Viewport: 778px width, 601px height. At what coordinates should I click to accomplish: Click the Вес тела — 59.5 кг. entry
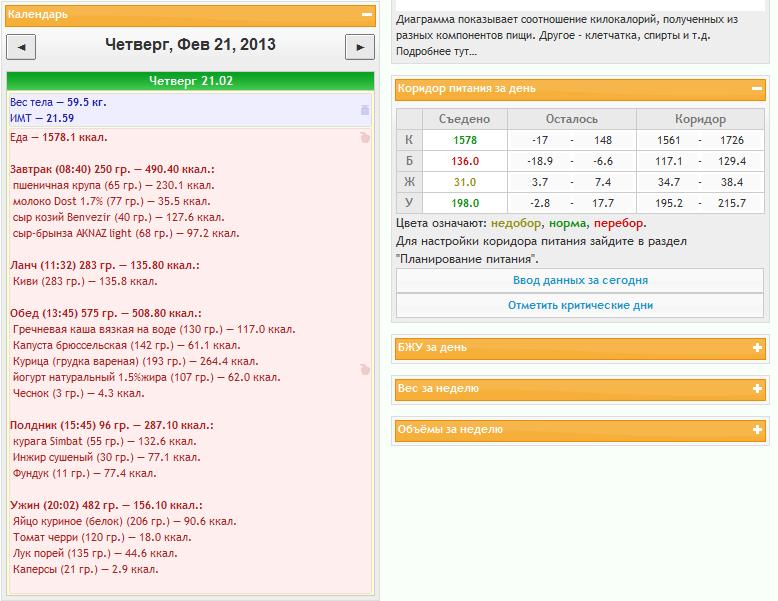click(58, 102)
